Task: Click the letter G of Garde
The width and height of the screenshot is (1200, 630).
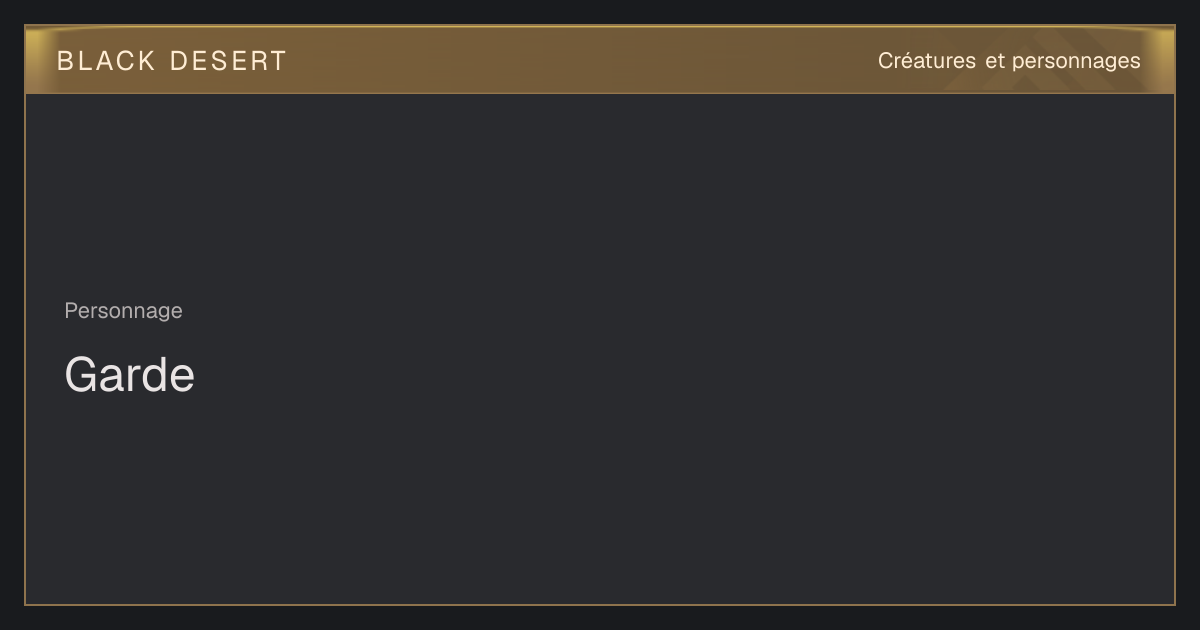Action: [x=80, y=375]
